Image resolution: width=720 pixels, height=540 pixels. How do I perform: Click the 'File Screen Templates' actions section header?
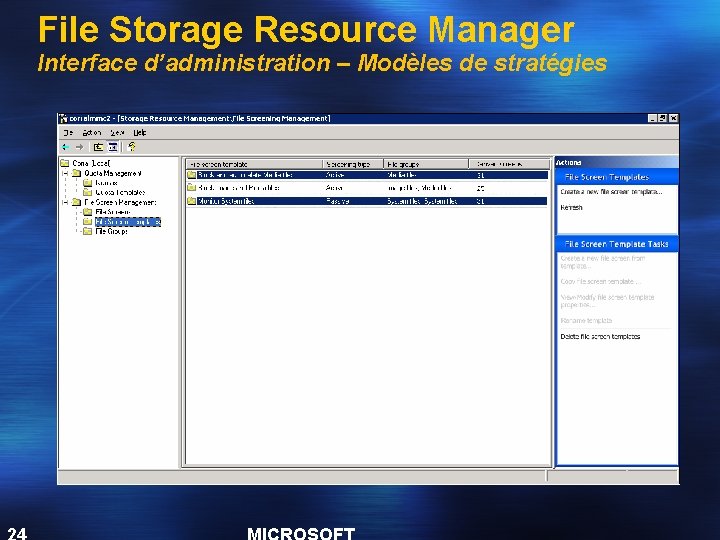pyautogui.click(x=617, y=177)
